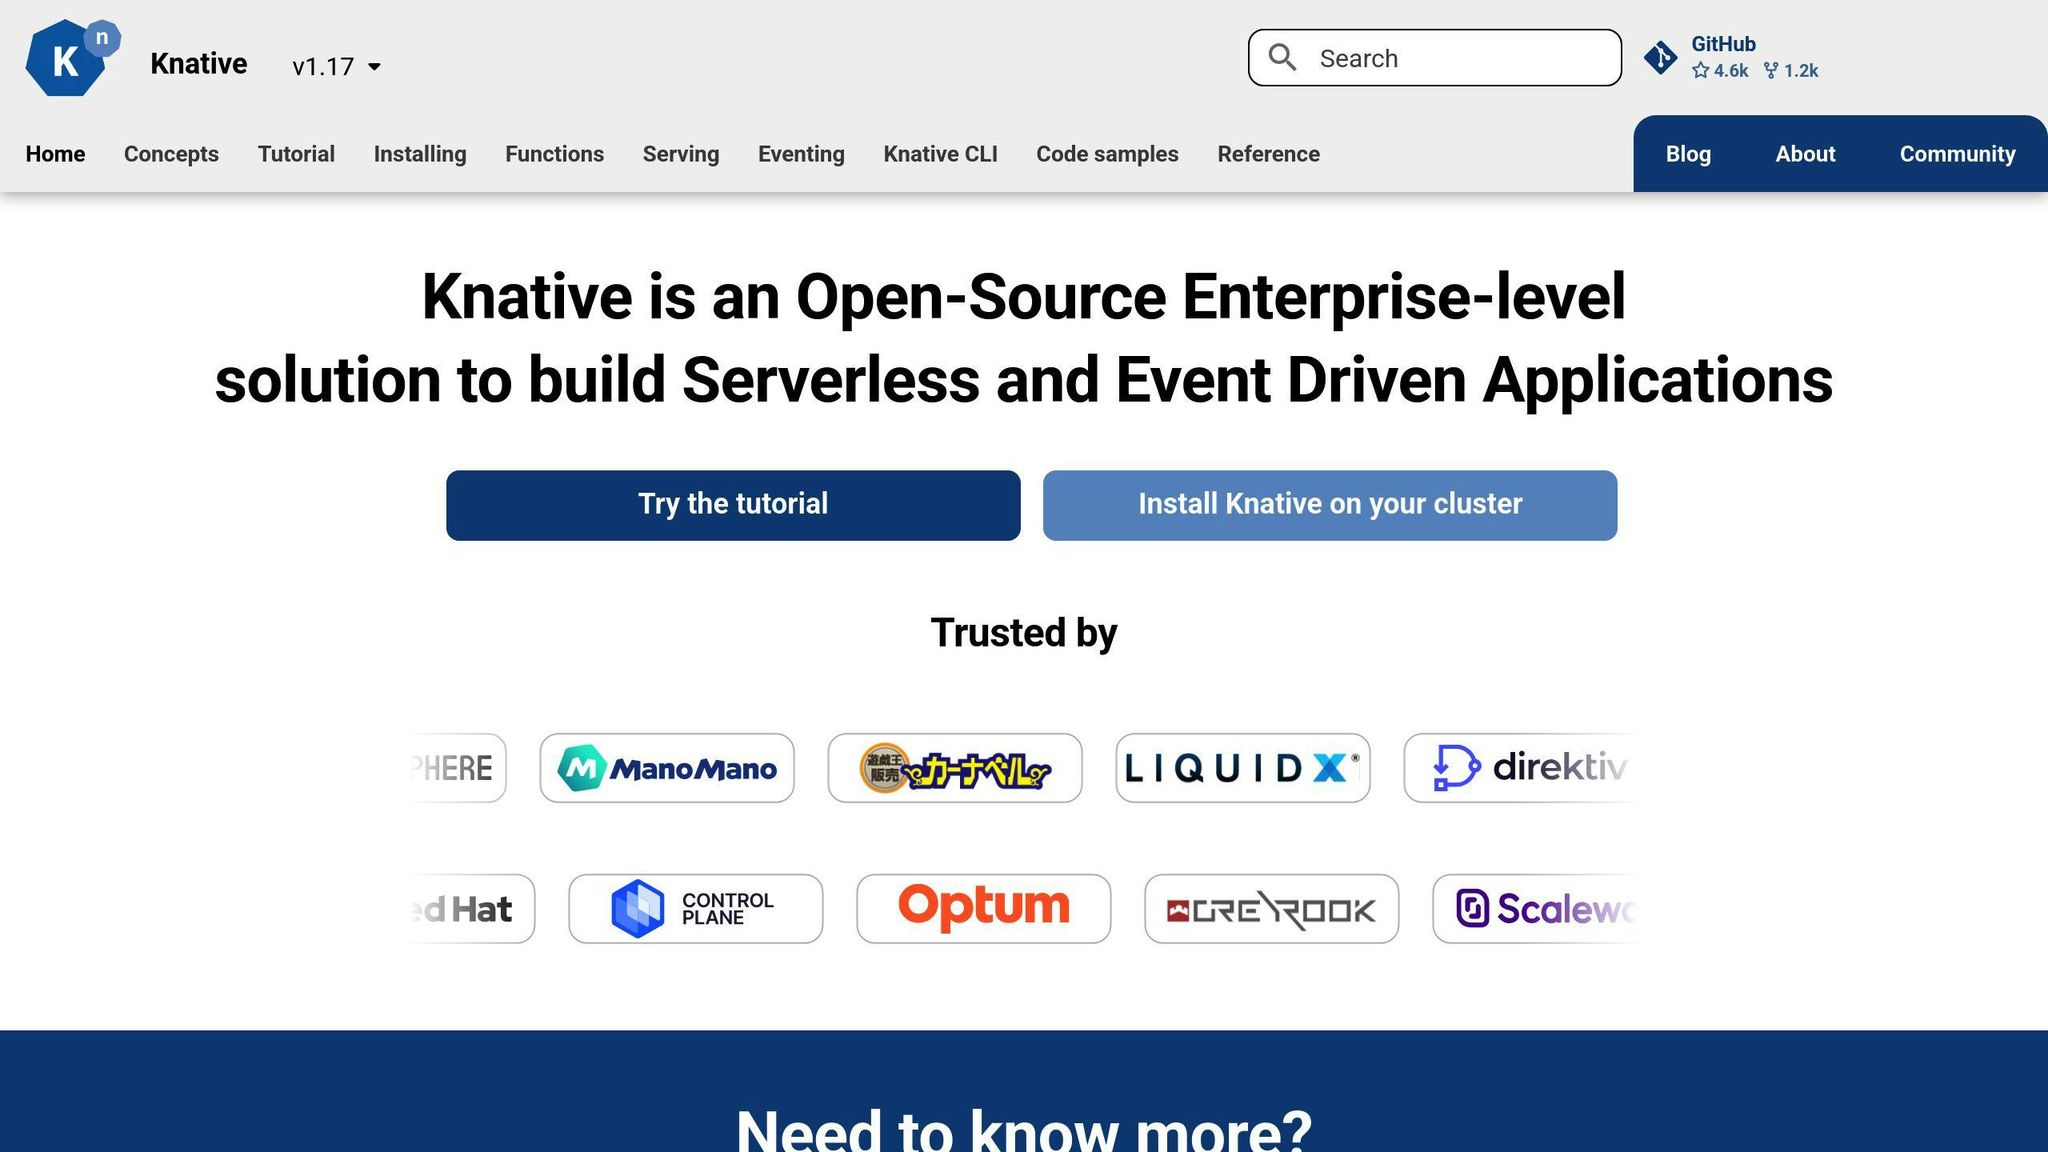Click the Try the tutorial button
This screenshot has height=1152, width=2048.
pyautogui.click(x=733, y=504)
